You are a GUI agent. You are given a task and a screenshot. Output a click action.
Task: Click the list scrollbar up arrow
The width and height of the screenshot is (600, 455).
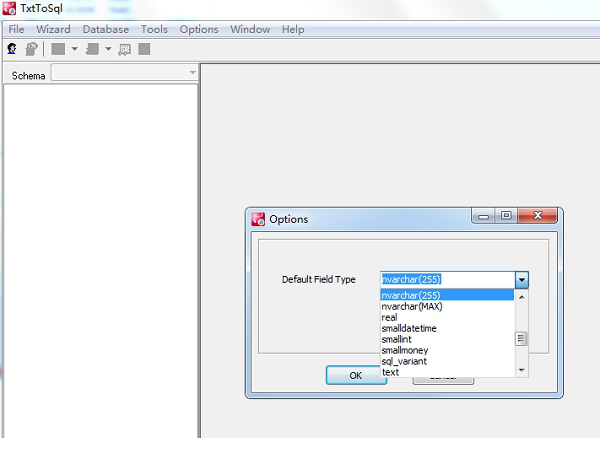[x=521, y=297]
